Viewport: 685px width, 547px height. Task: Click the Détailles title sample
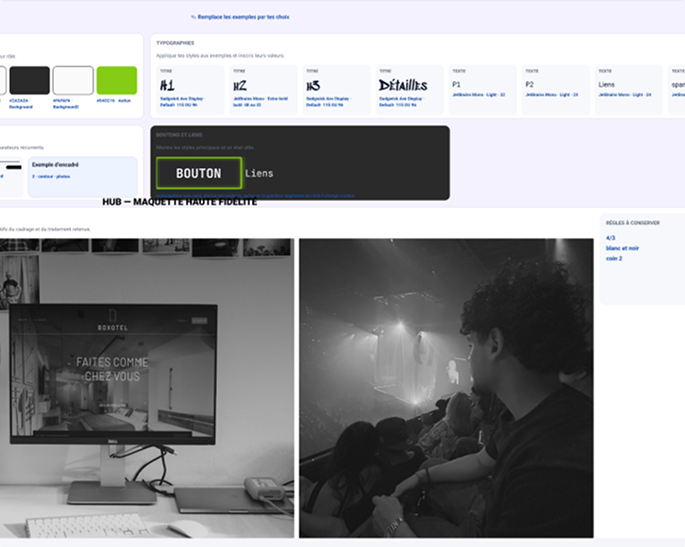403,85
